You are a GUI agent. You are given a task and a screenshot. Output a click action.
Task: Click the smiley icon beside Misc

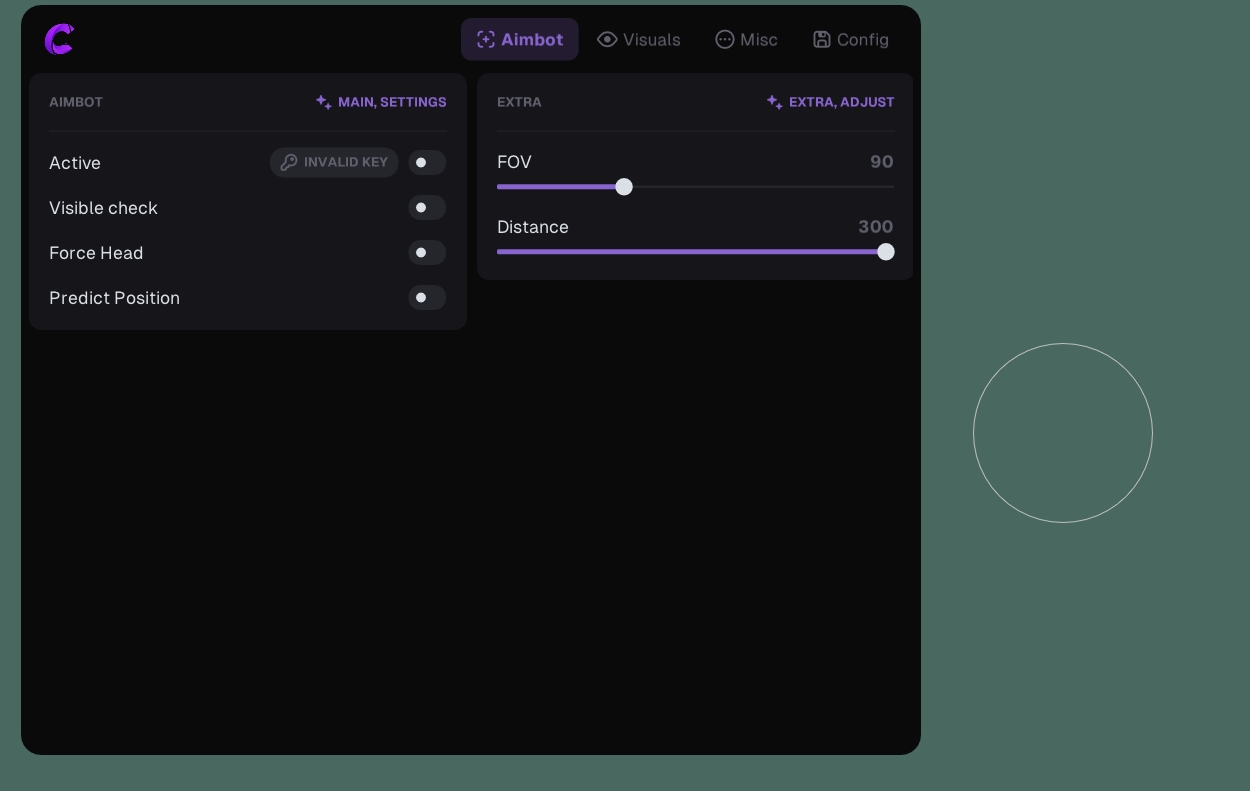point(723,39)
